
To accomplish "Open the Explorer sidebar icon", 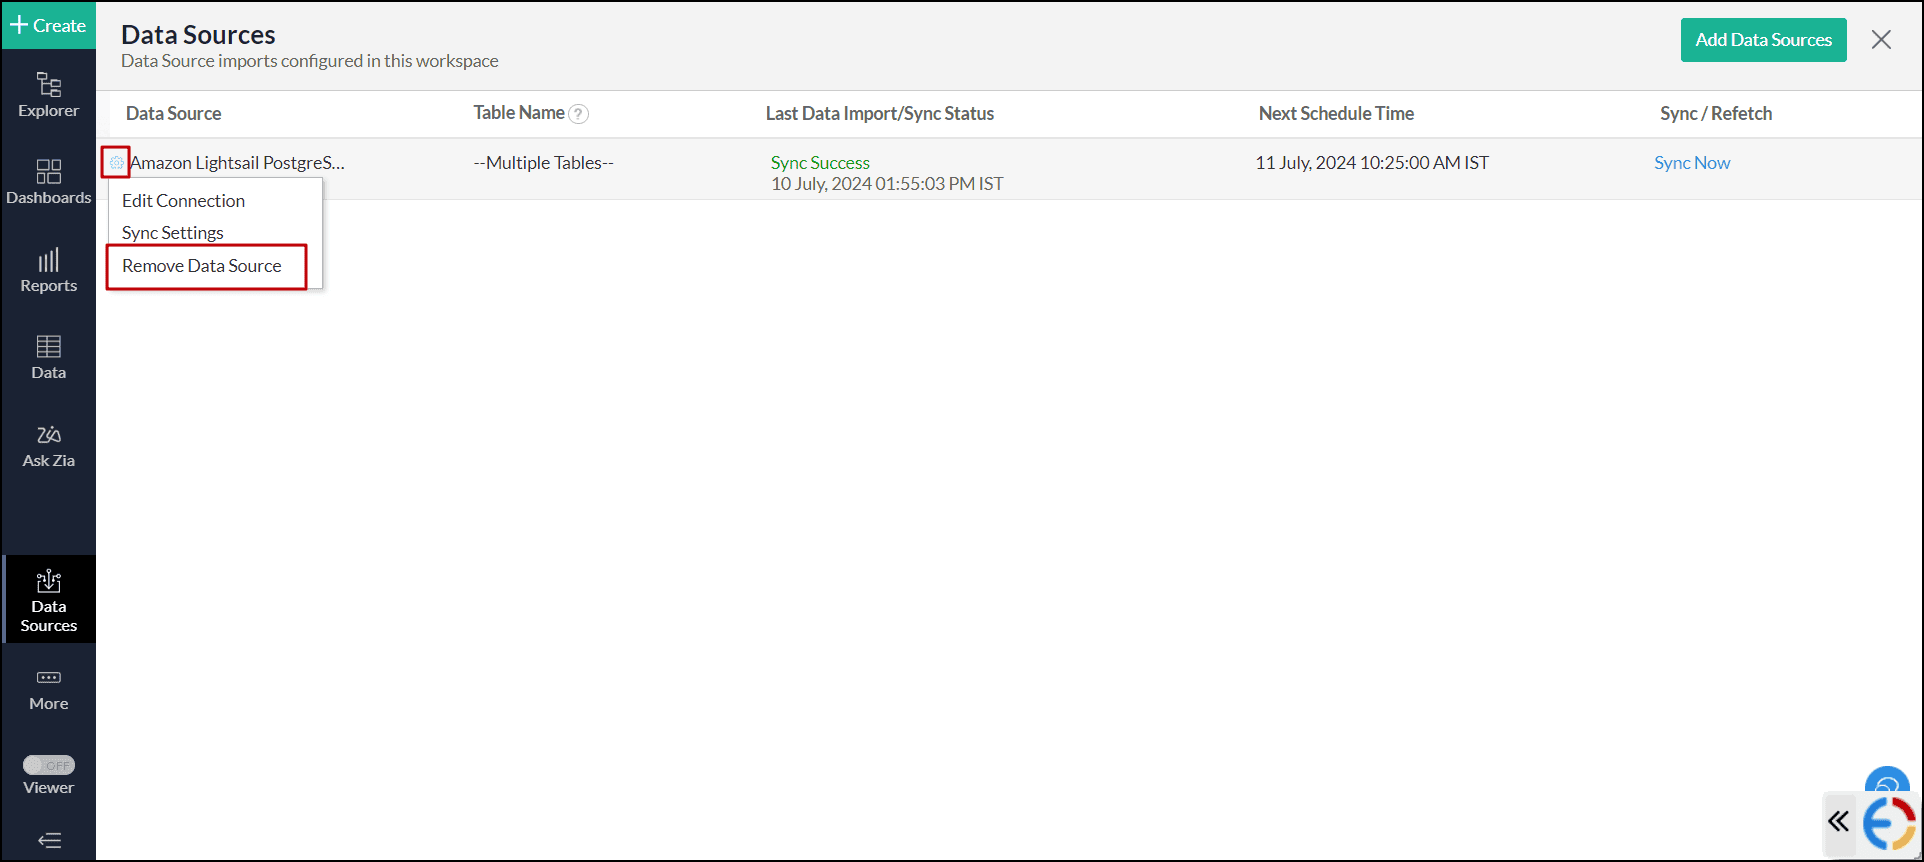I will (x=48, y=95).
